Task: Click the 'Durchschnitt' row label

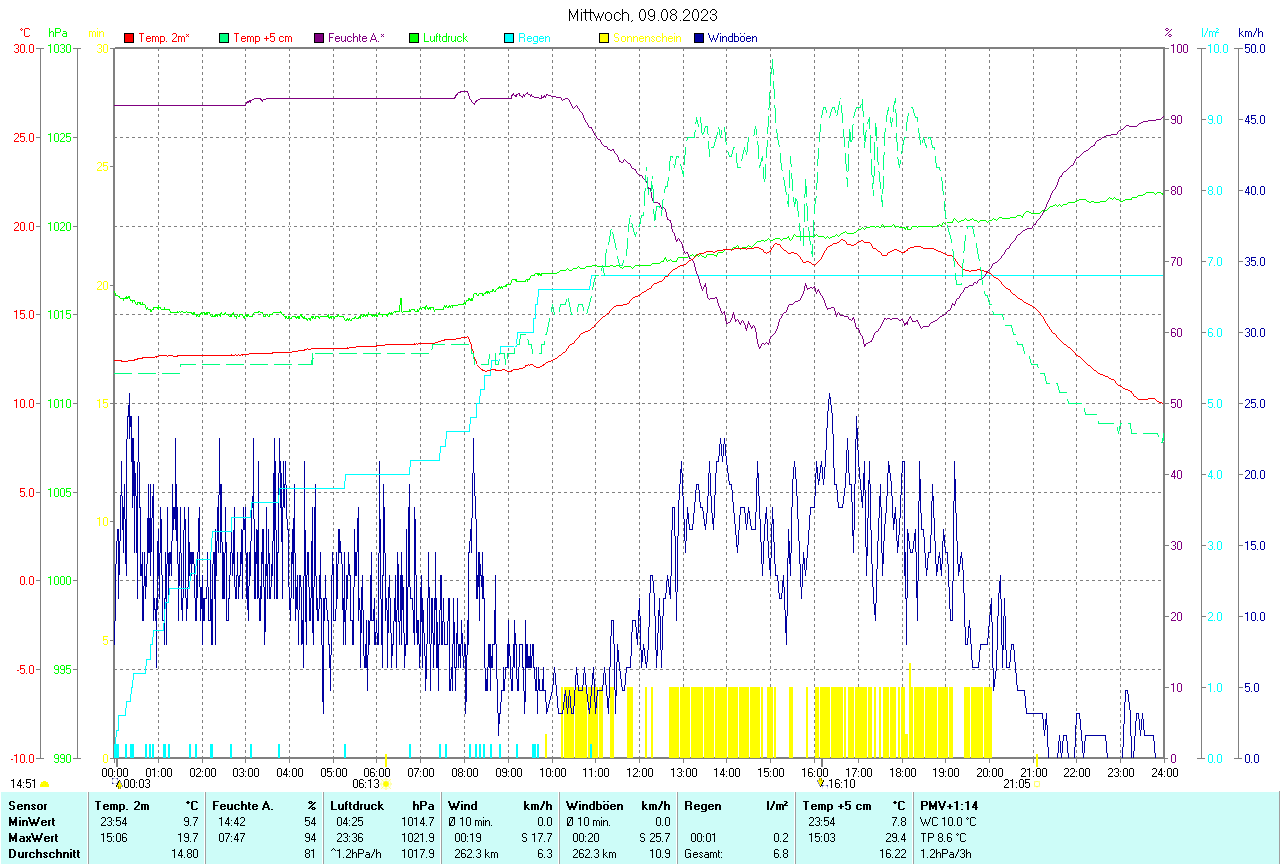Action: click(x=44, y=853)
